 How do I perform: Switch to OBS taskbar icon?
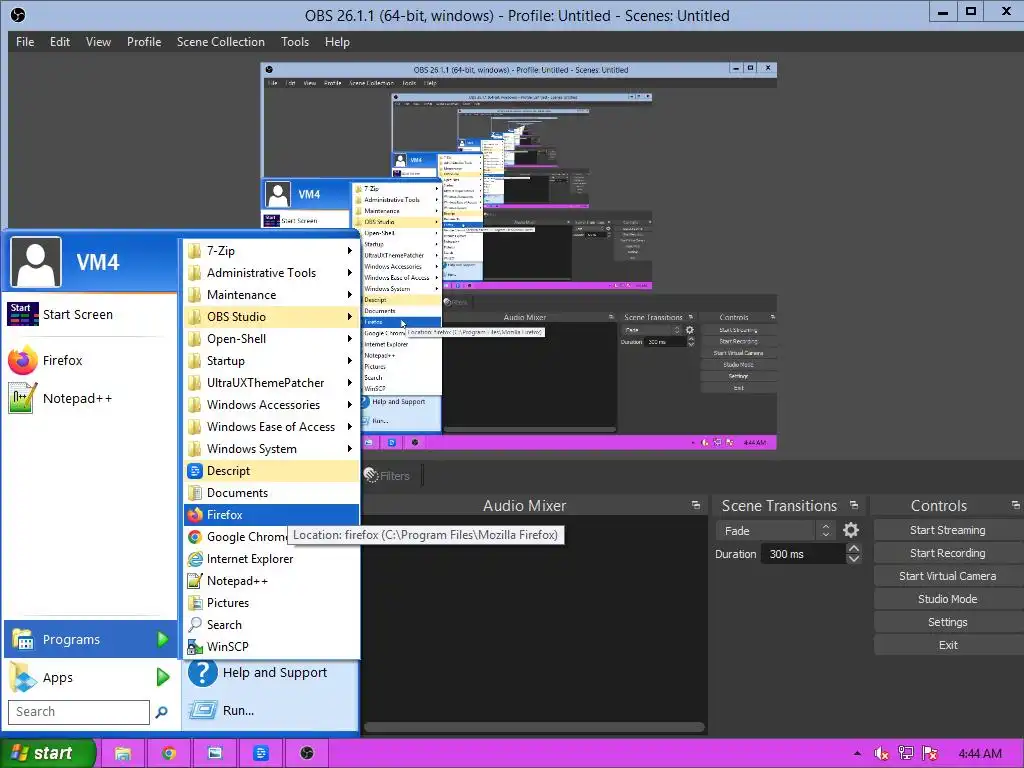pyautogui.click(x=307, y=754)
